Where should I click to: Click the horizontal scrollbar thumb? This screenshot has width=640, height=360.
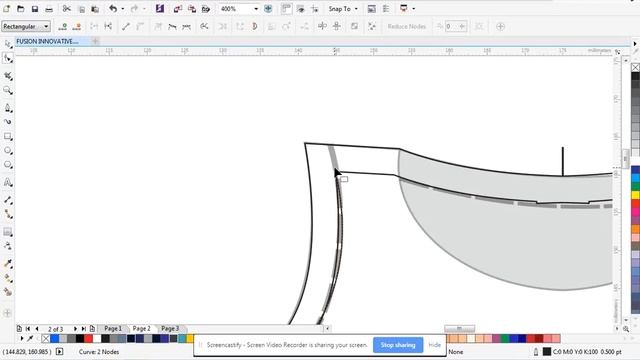tap(460, 329)
